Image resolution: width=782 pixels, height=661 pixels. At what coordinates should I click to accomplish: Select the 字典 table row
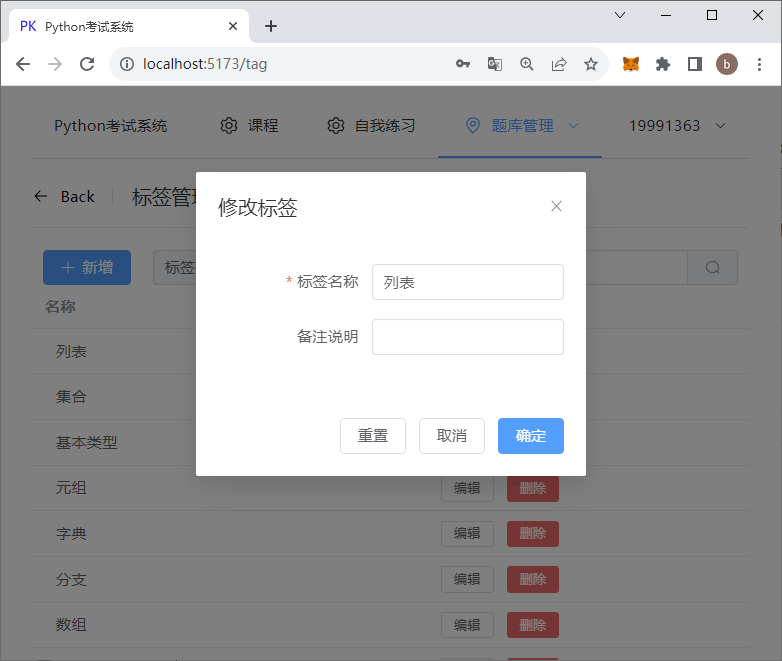coord(390,534)
